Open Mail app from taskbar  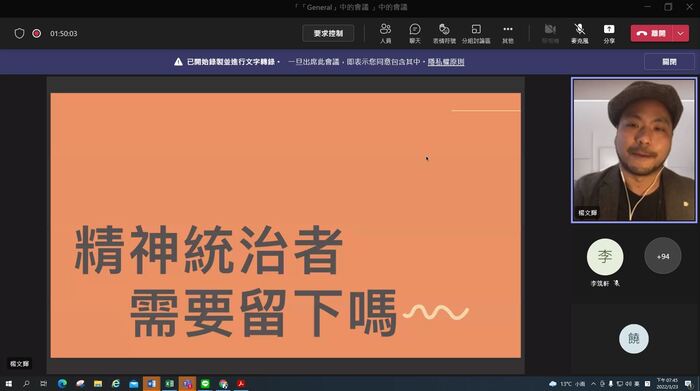coord(133,383)
